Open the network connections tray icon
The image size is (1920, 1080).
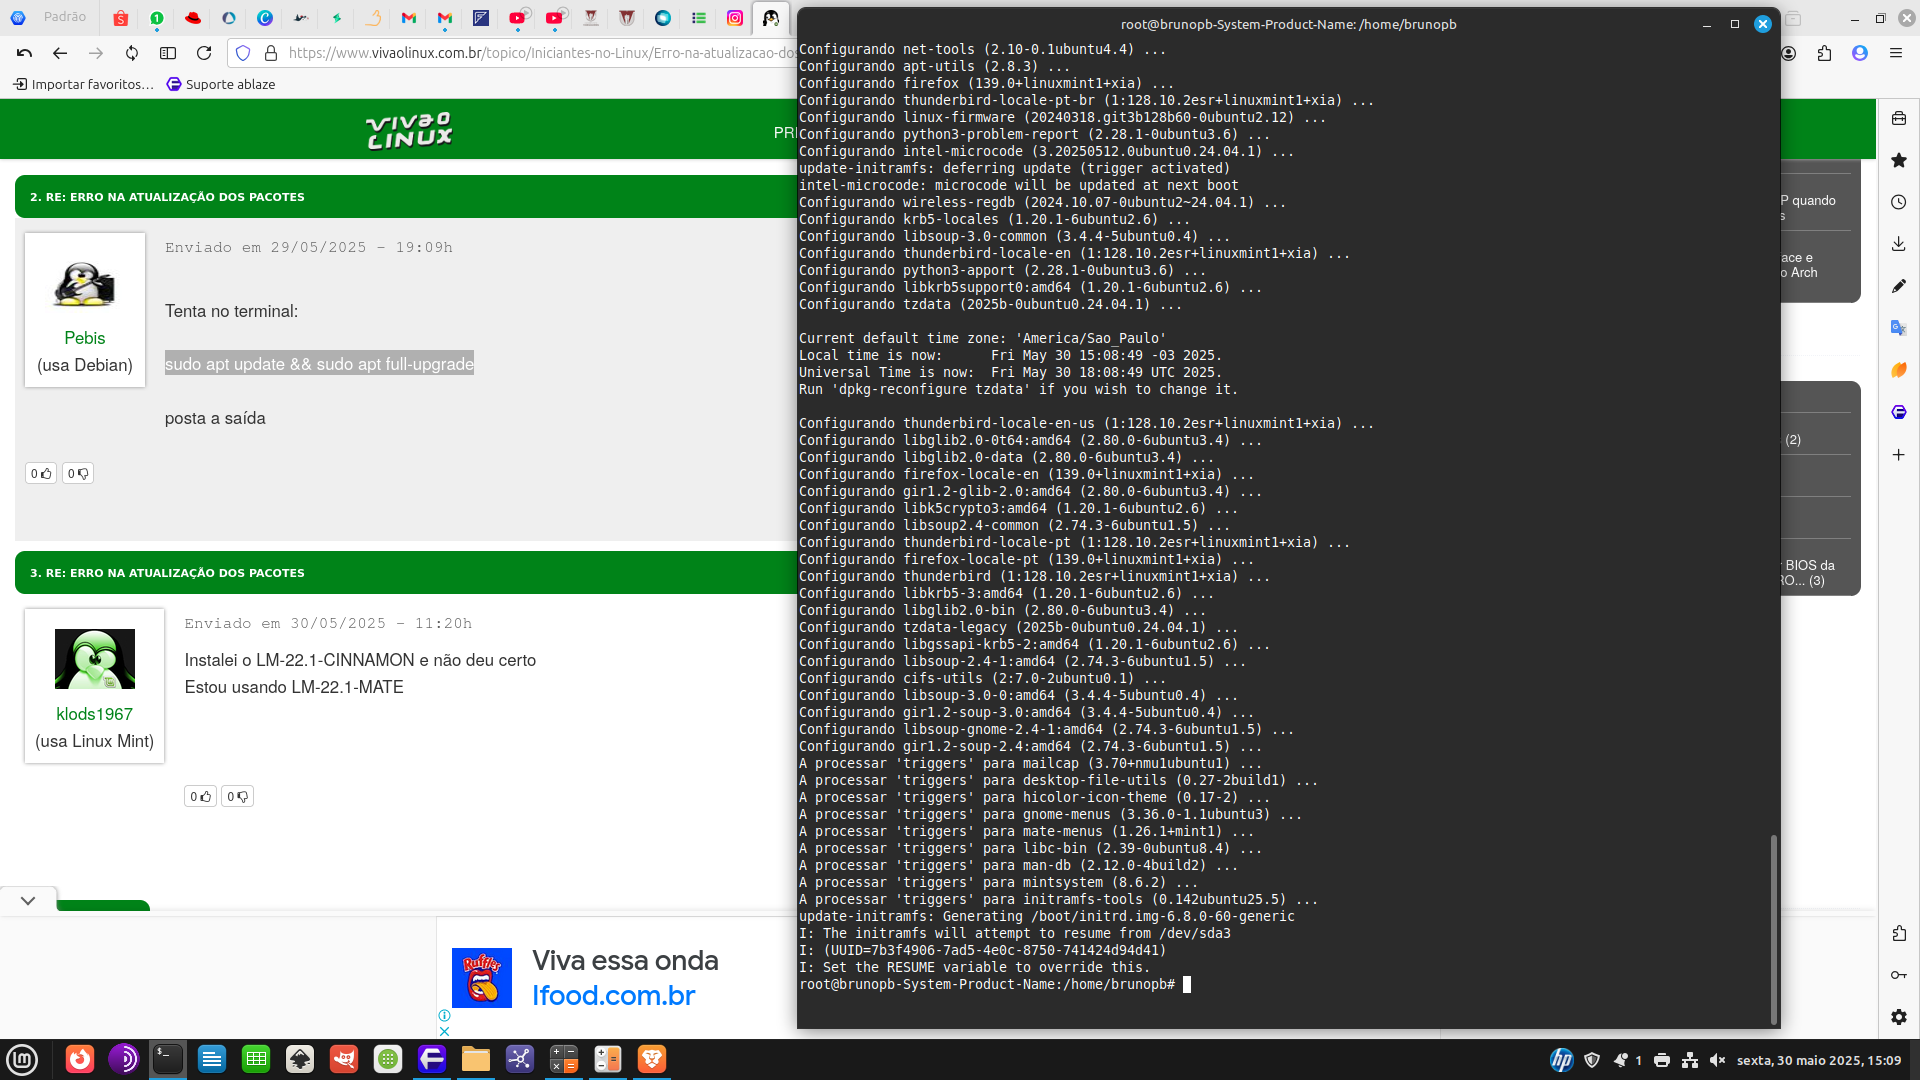[1690, 1060]
